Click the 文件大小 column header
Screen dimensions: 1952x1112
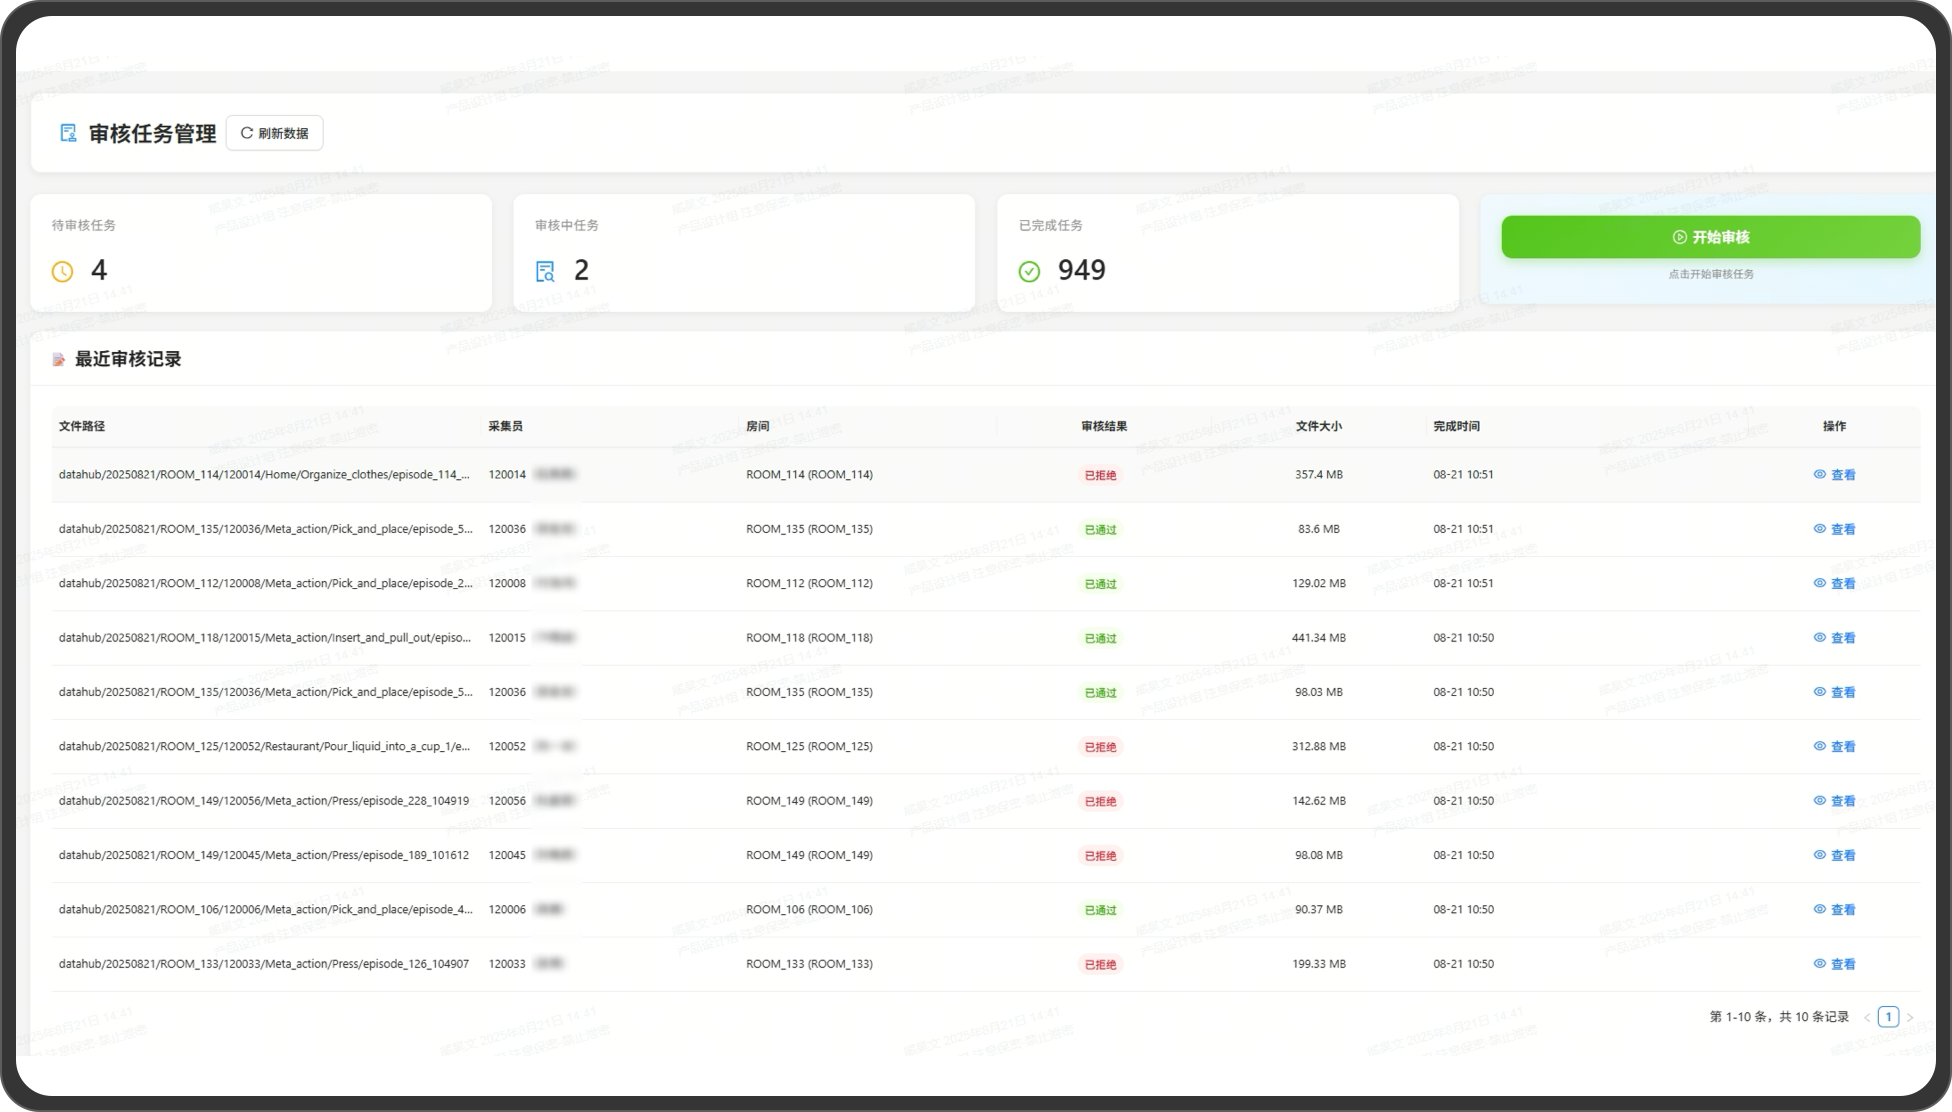1318,426
